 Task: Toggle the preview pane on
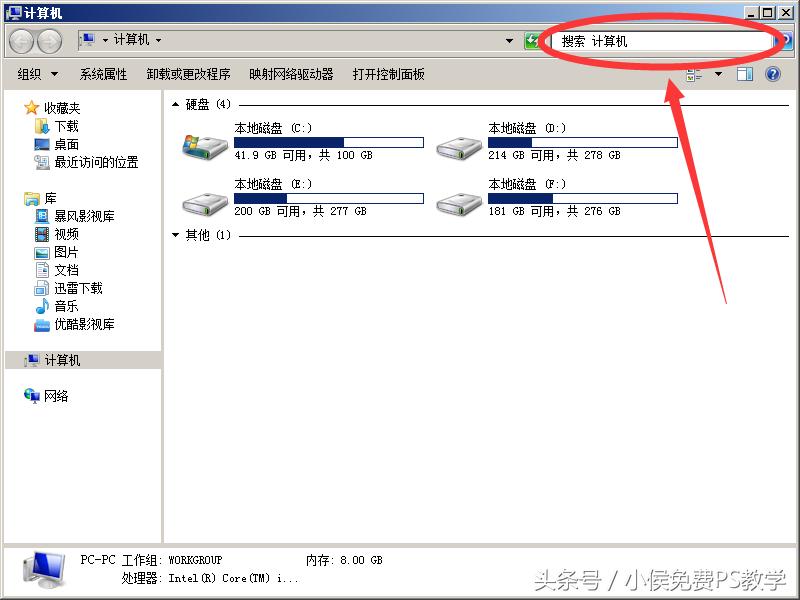click(x=744, y=73)
